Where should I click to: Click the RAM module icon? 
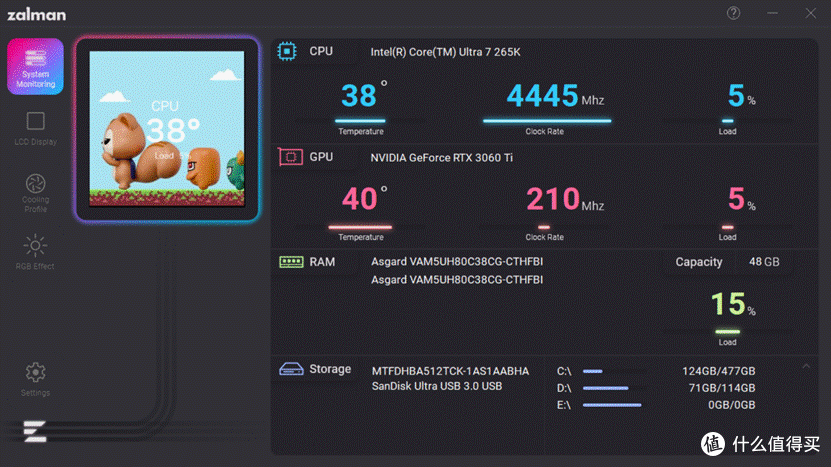click(291, 262)
